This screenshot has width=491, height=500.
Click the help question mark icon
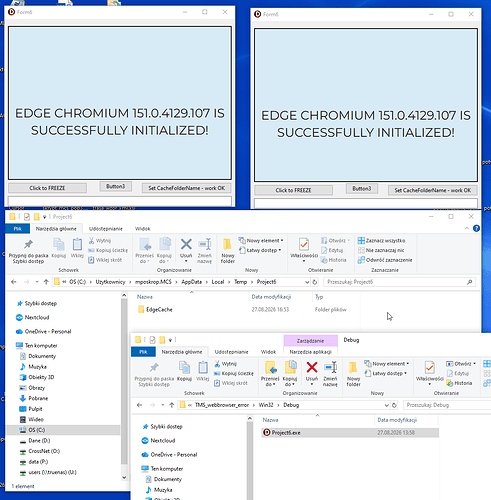pos(476,228)
